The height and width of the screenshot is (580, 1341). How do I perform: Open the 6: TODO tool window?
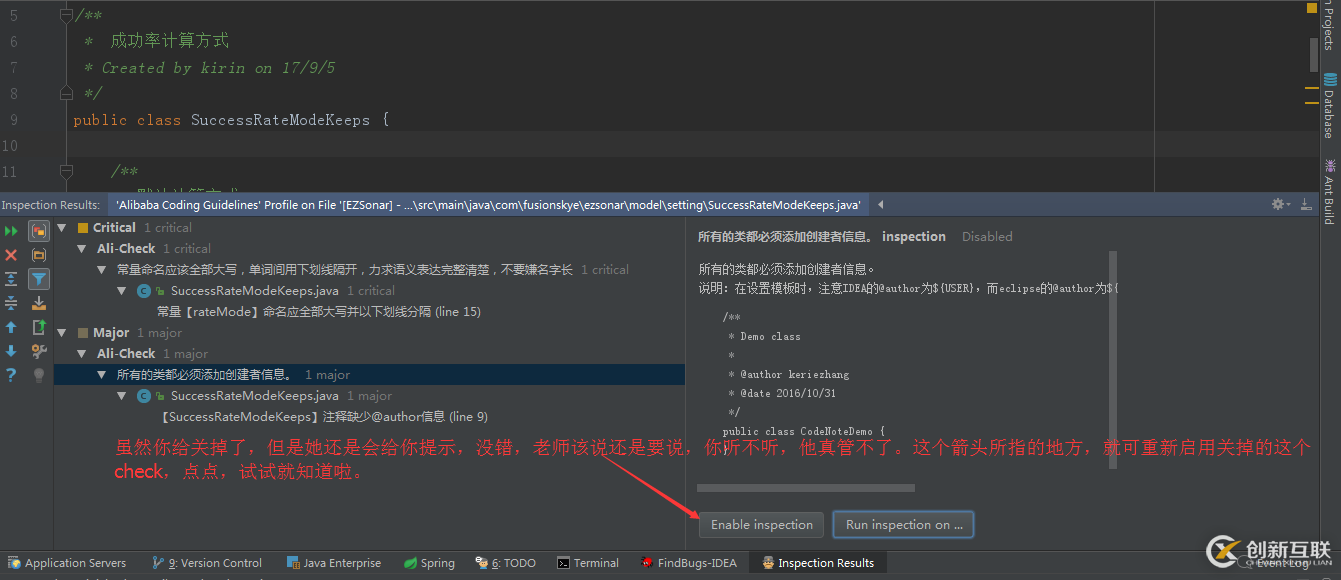coord(506,563)
